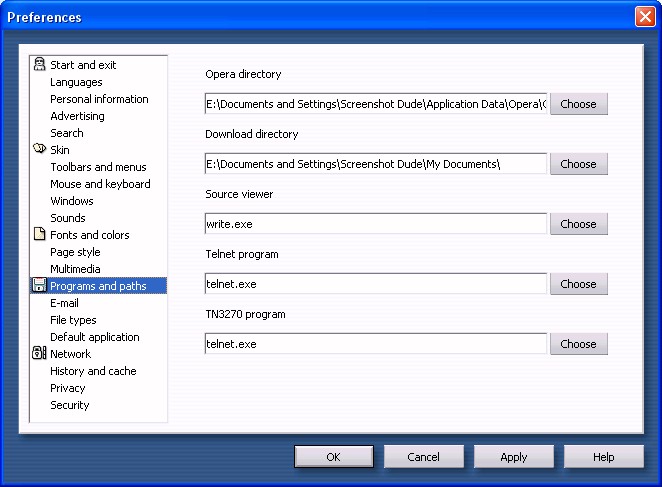Screen dimensions: 662x487
Task: Click the Skin category icon
Action: 39,149
